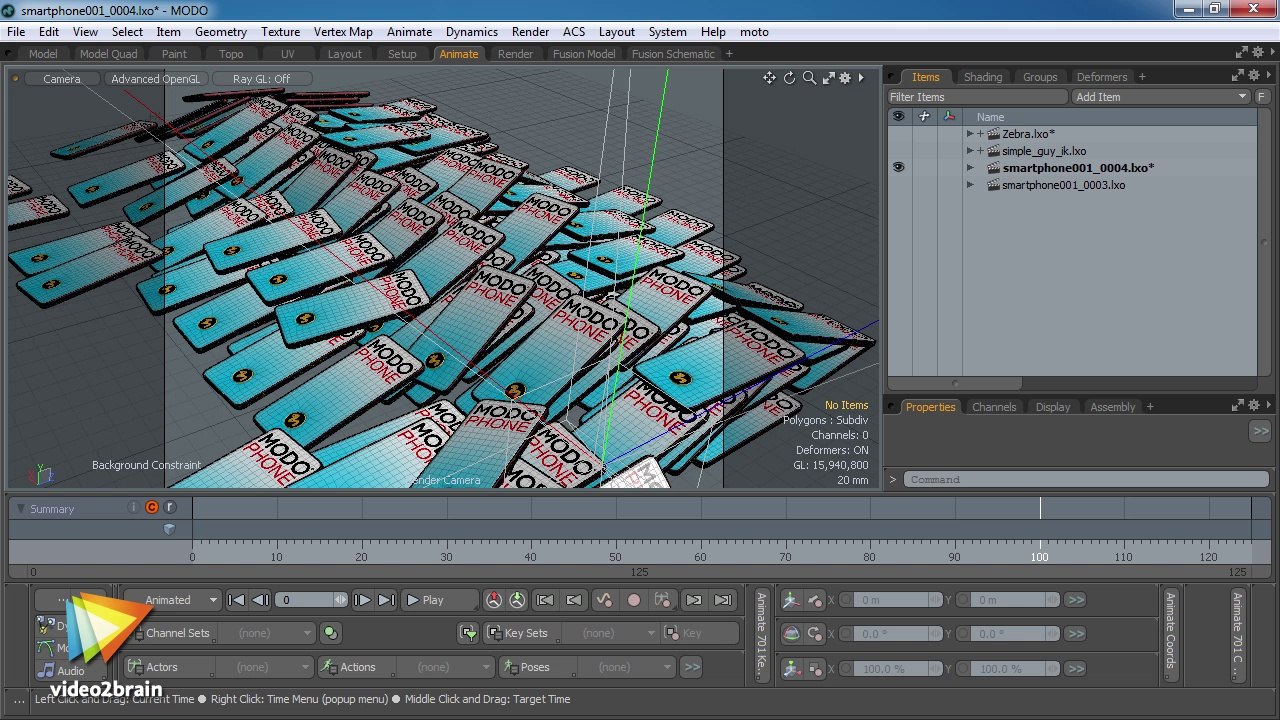Toggle the orange C button in Summary row
Viewport: 1280px width, 720px height.
[152, 508]
